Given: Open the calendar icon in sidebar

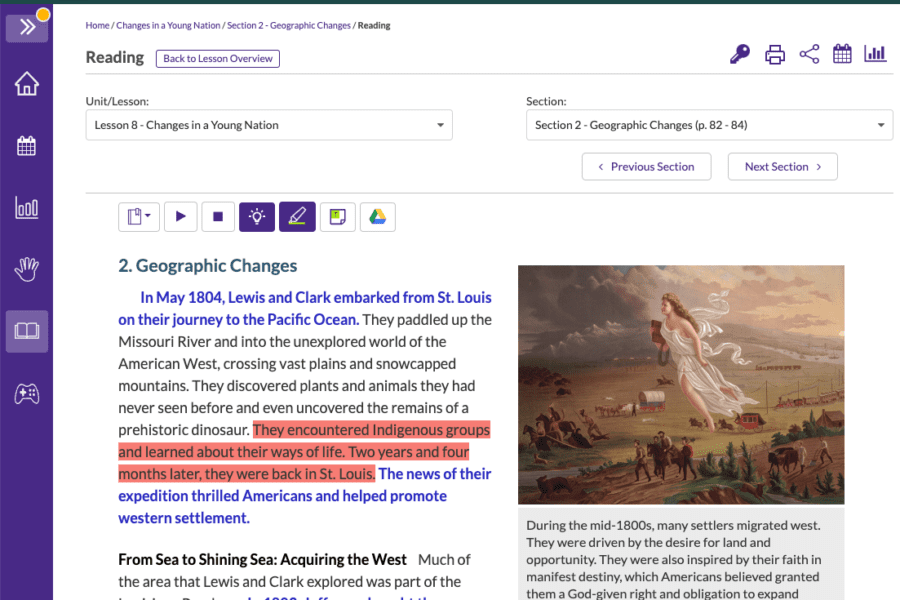Looking at the screenshot, I should pos(26,146).
